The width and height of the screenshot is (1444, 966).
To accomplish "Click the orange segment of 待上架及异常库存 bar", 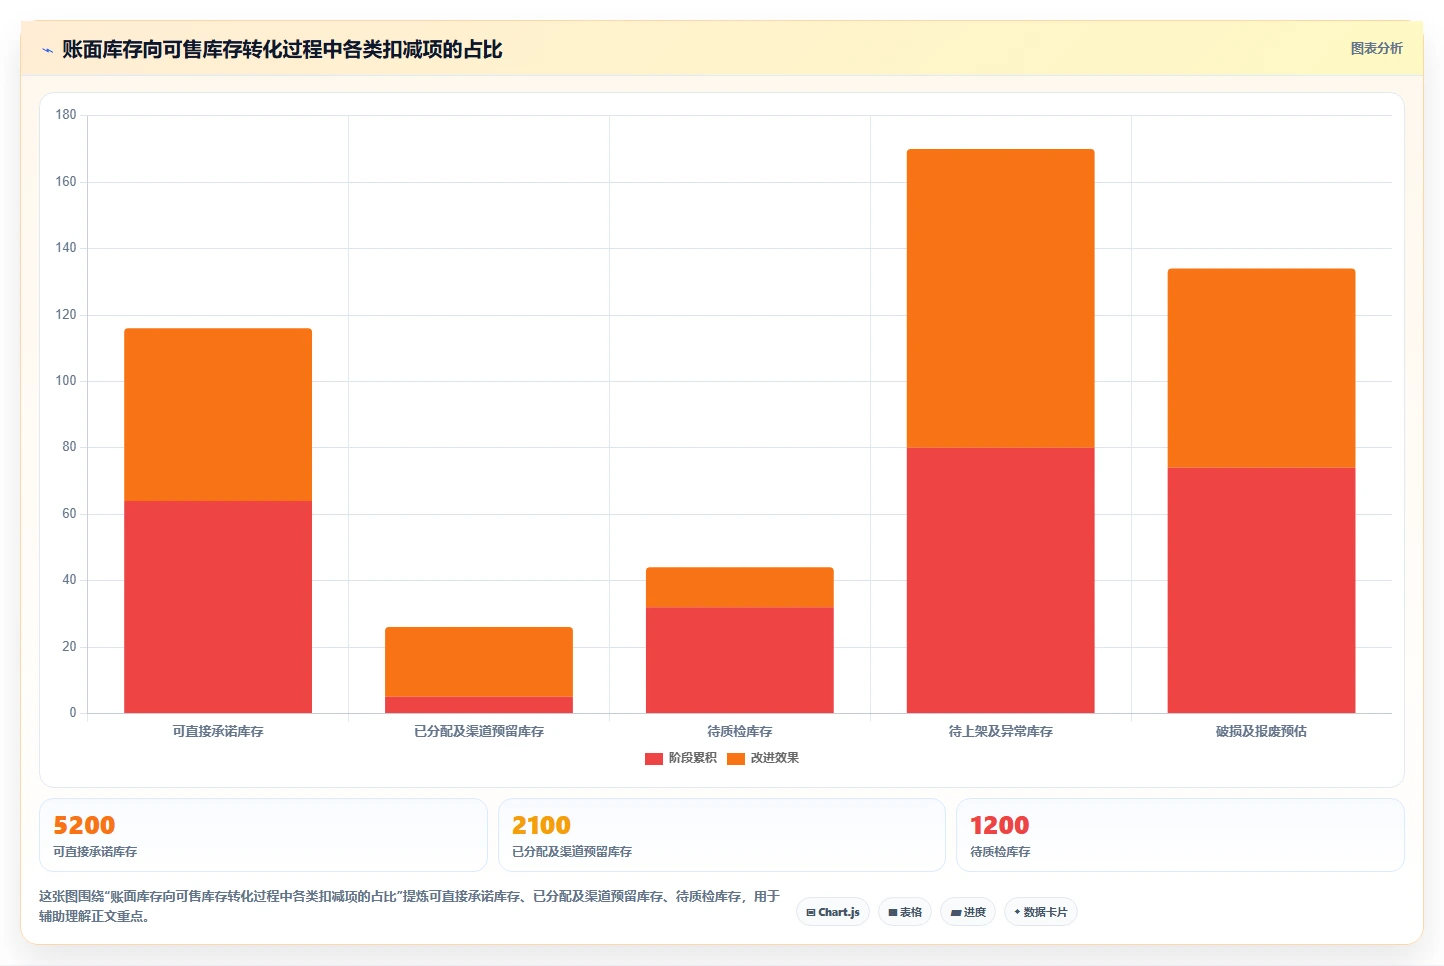I will click(x=1001, y=298).
